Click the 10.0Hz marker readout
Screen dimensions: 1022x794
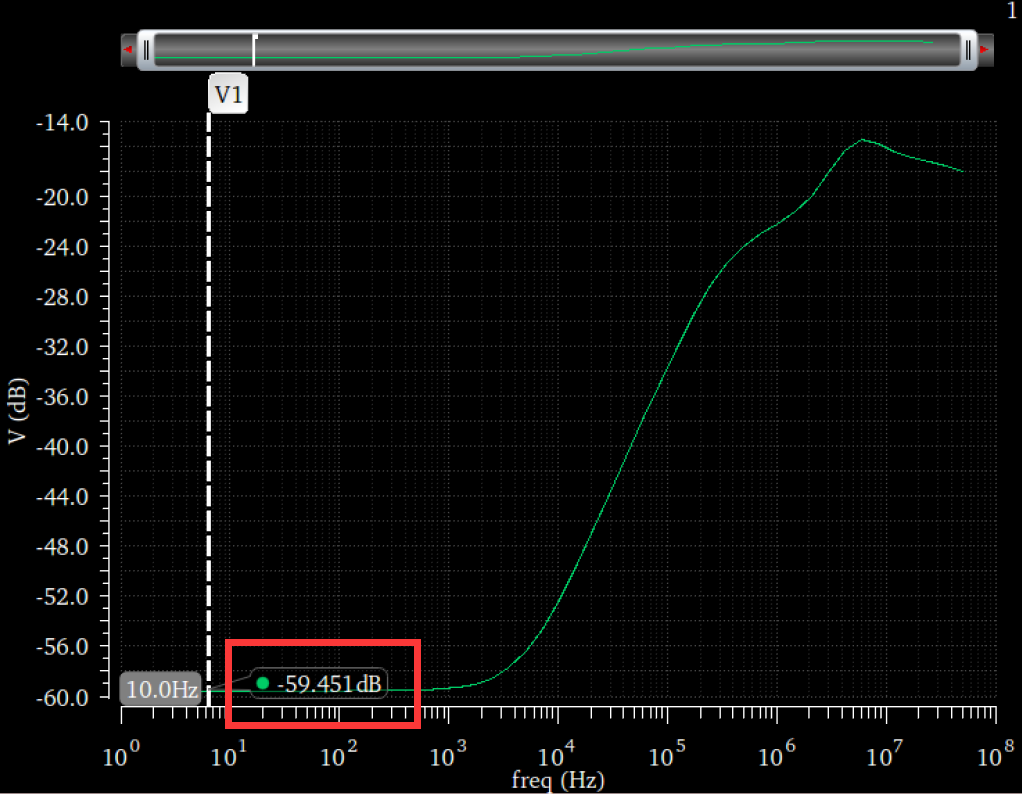(x=160, y=689)
